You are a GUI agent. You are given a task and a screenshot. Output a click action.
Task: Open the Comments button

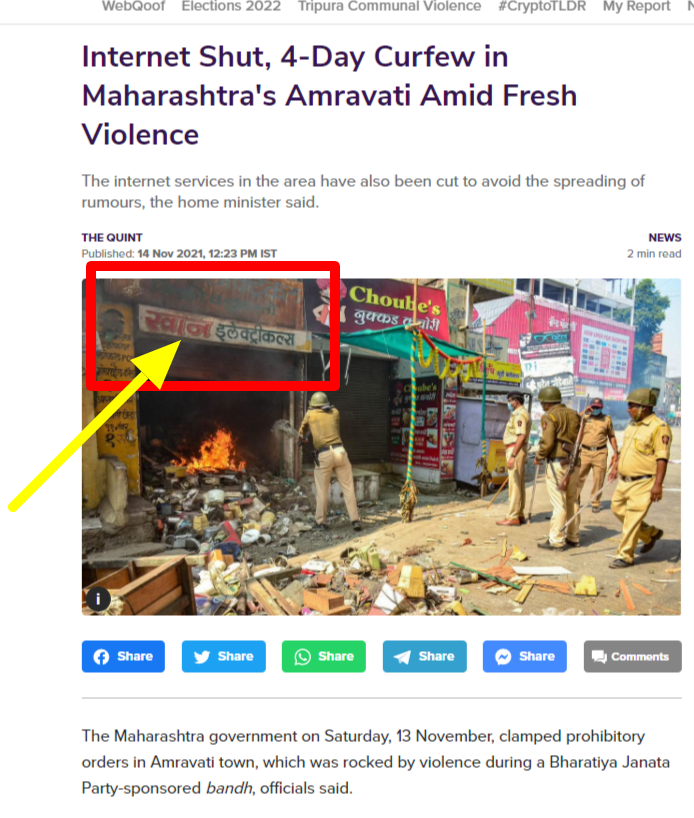(632, 657)
